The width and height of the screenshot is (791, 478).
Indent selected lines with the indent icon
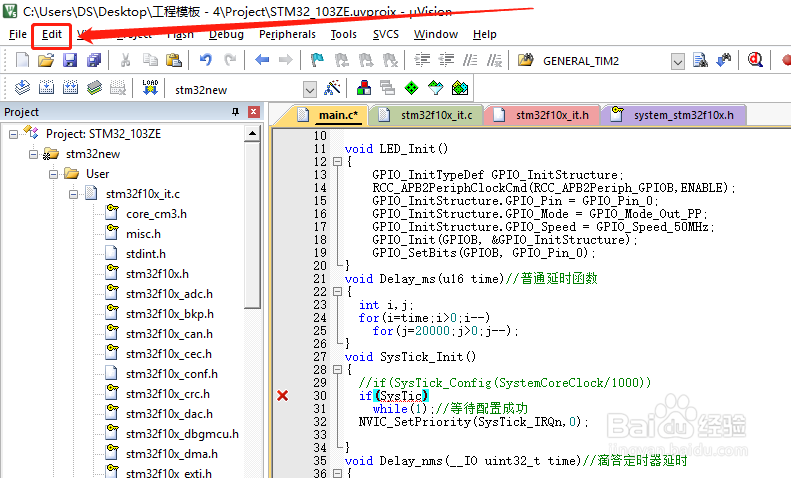[422, 60]
